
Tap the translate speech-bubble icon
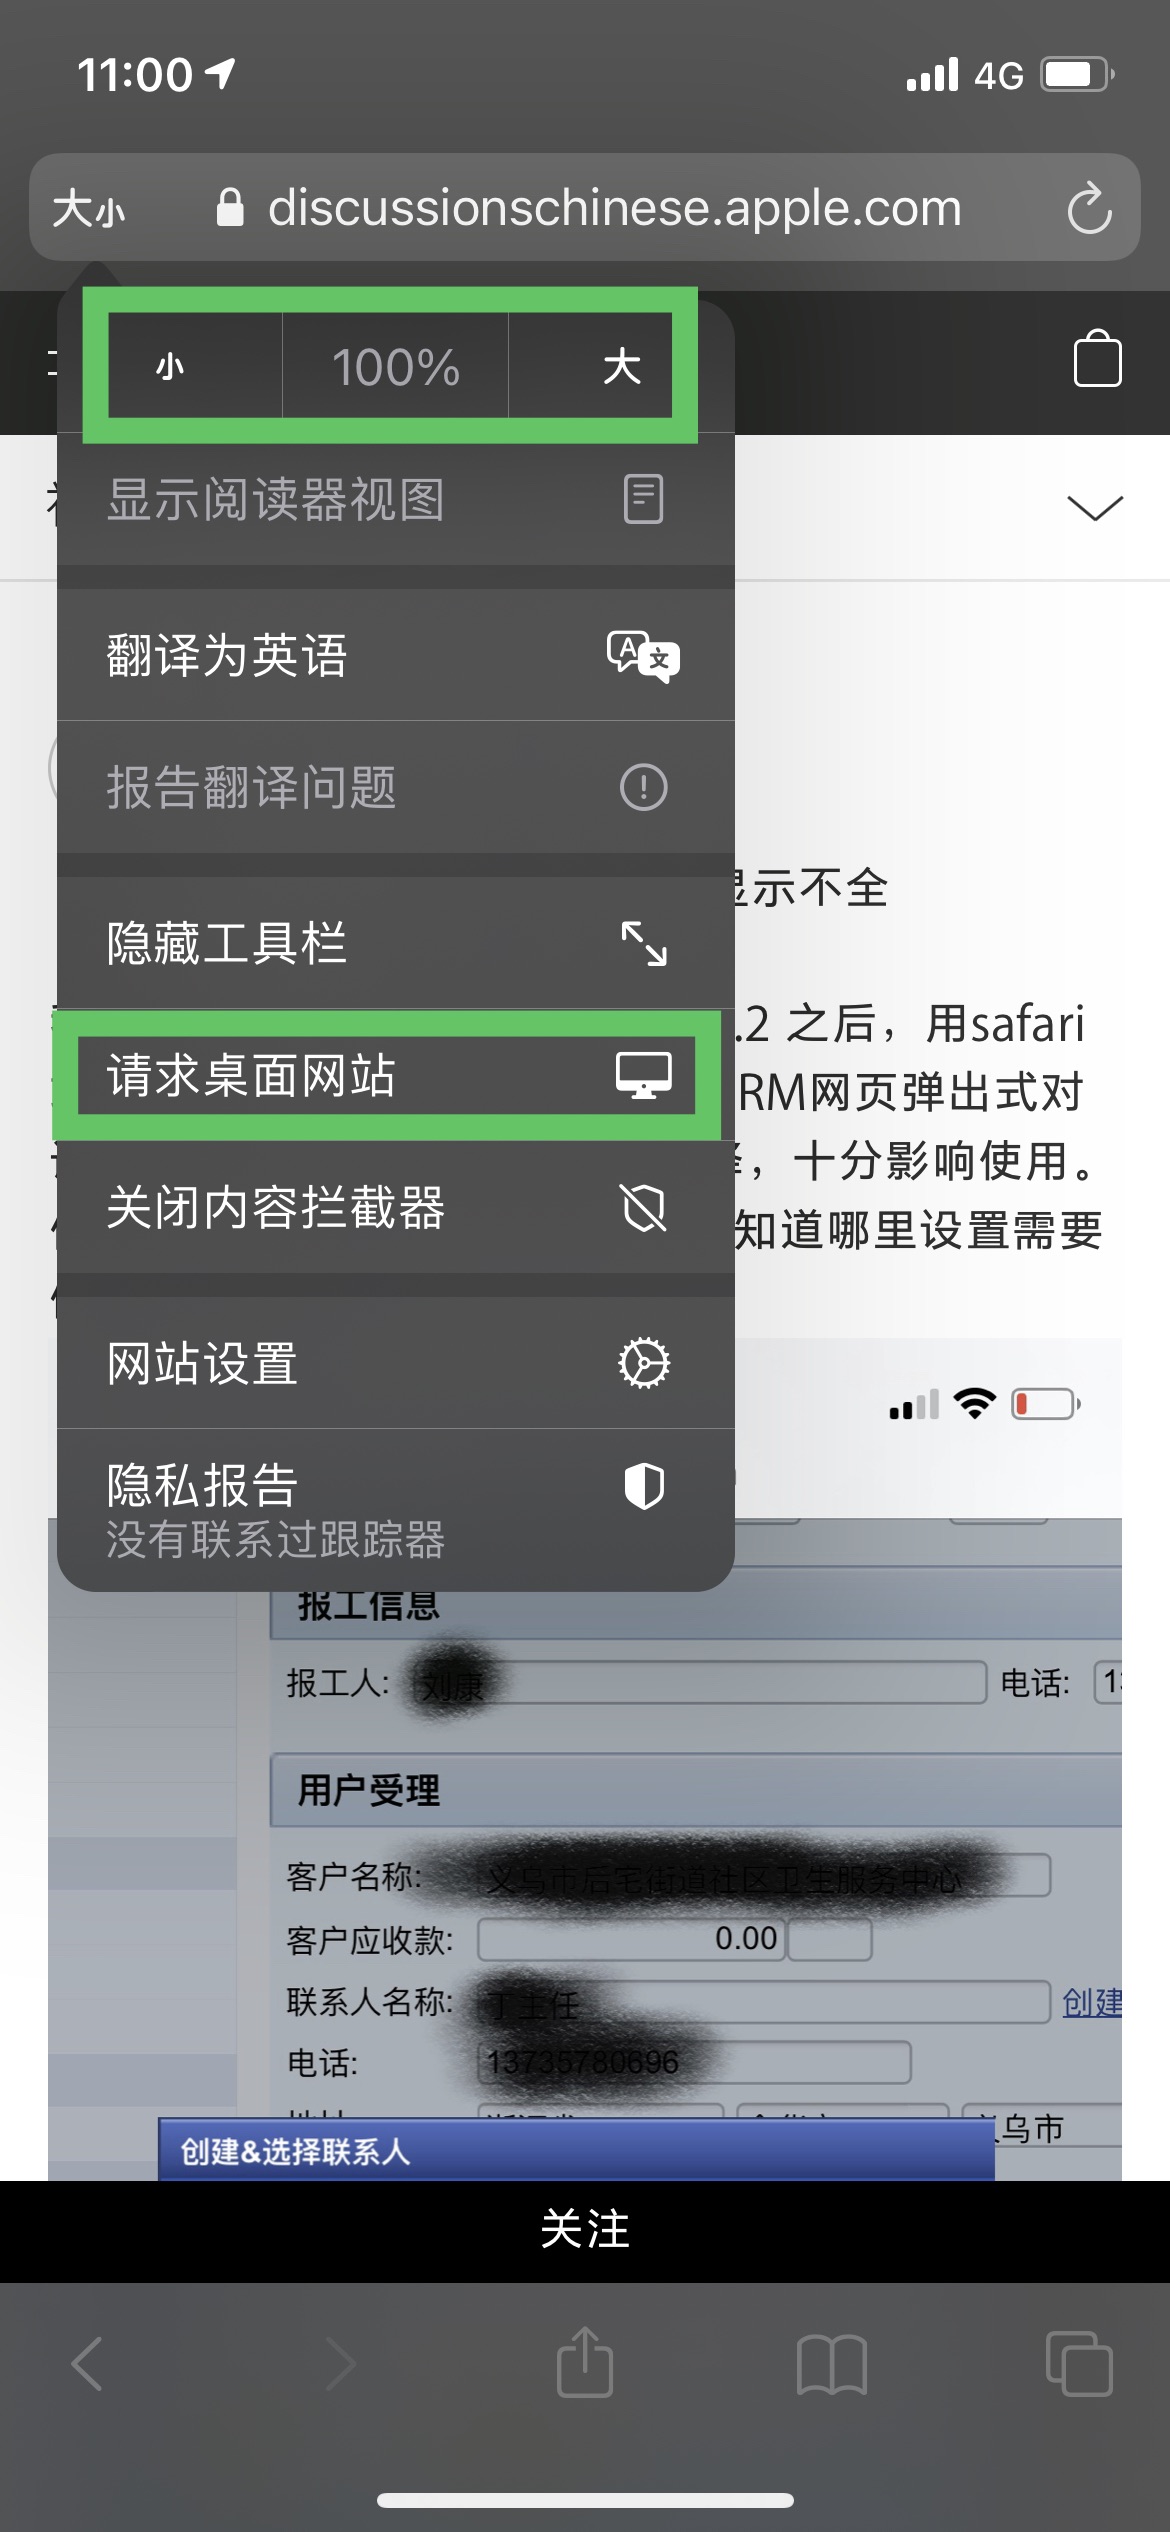[643, 656]
